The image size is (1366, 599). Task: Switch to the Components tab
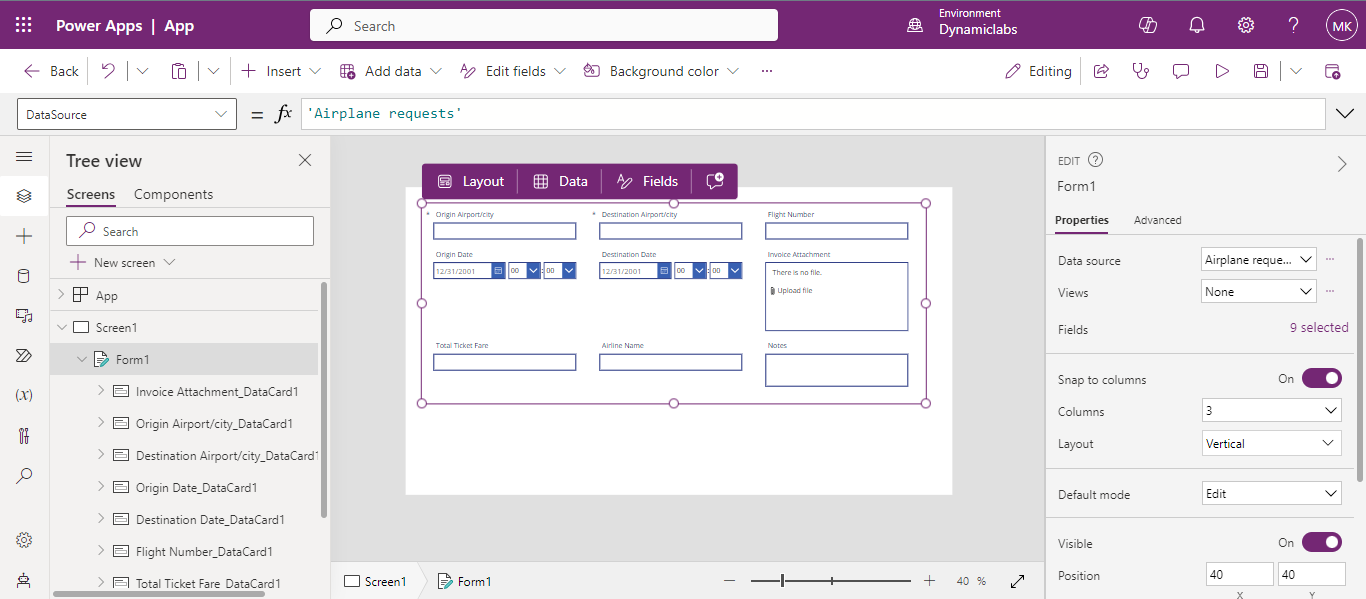pyautogui.click(x=173, y=194)
